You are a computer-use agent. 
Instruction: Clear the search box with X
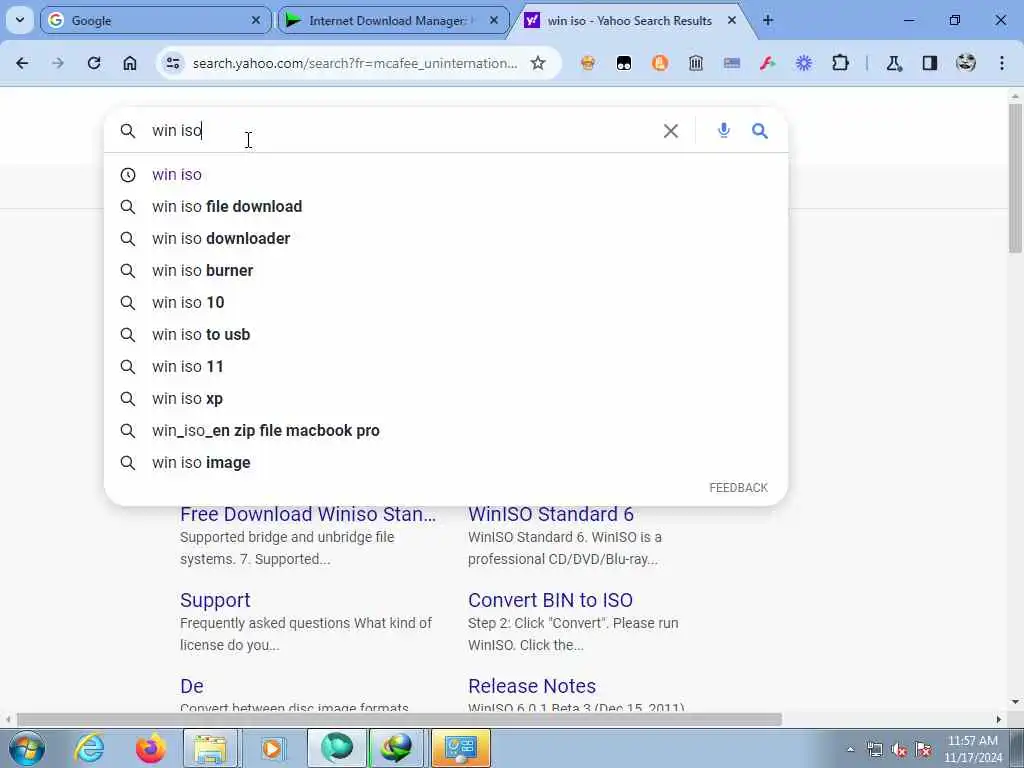click(x=671, y=131)
